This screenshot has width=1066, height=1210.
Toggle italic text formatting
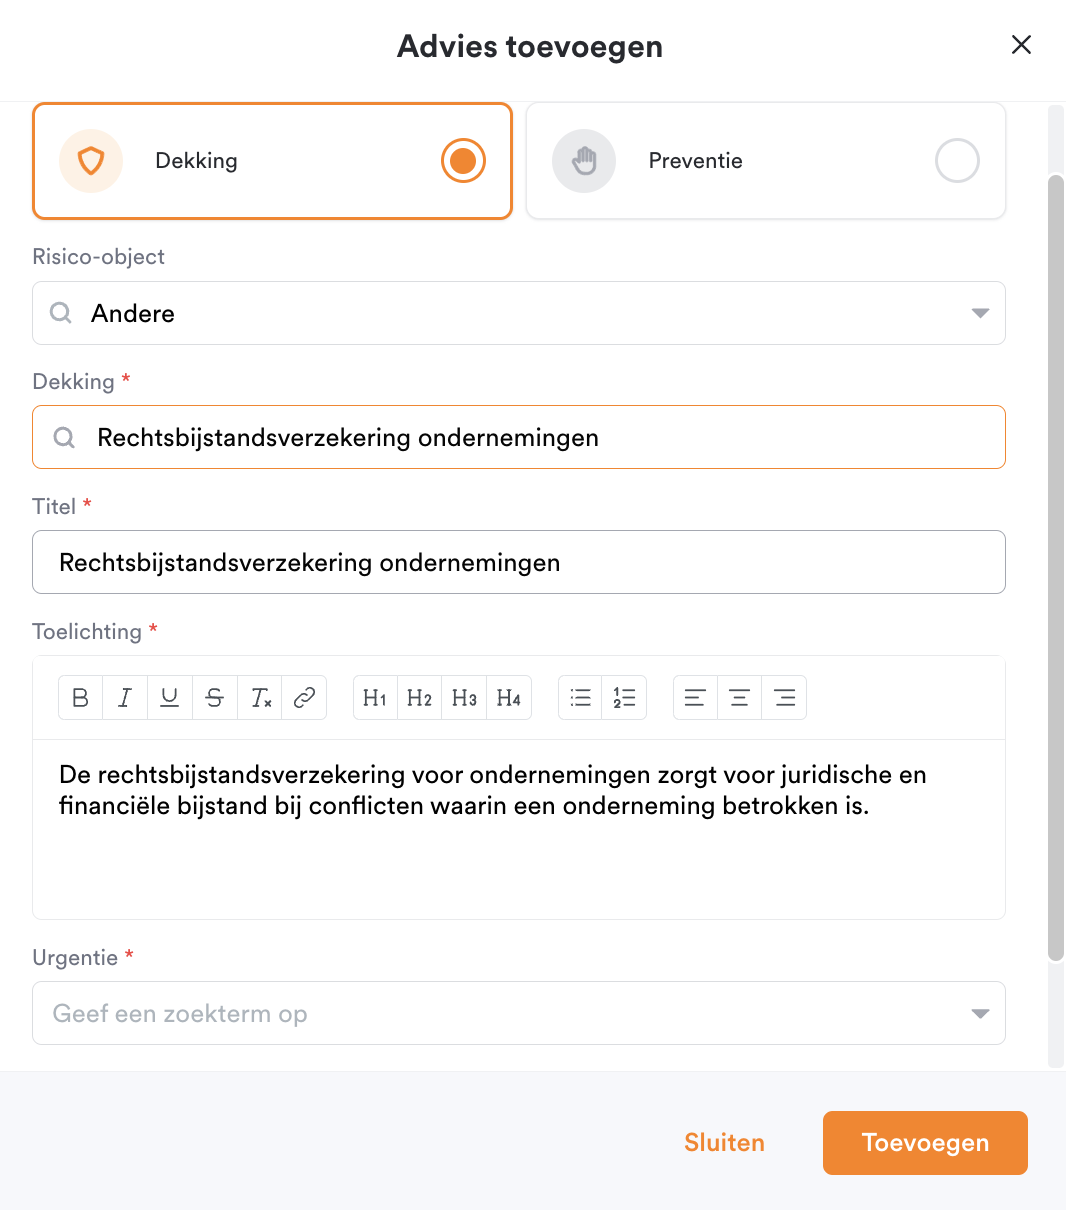point(125,698)
